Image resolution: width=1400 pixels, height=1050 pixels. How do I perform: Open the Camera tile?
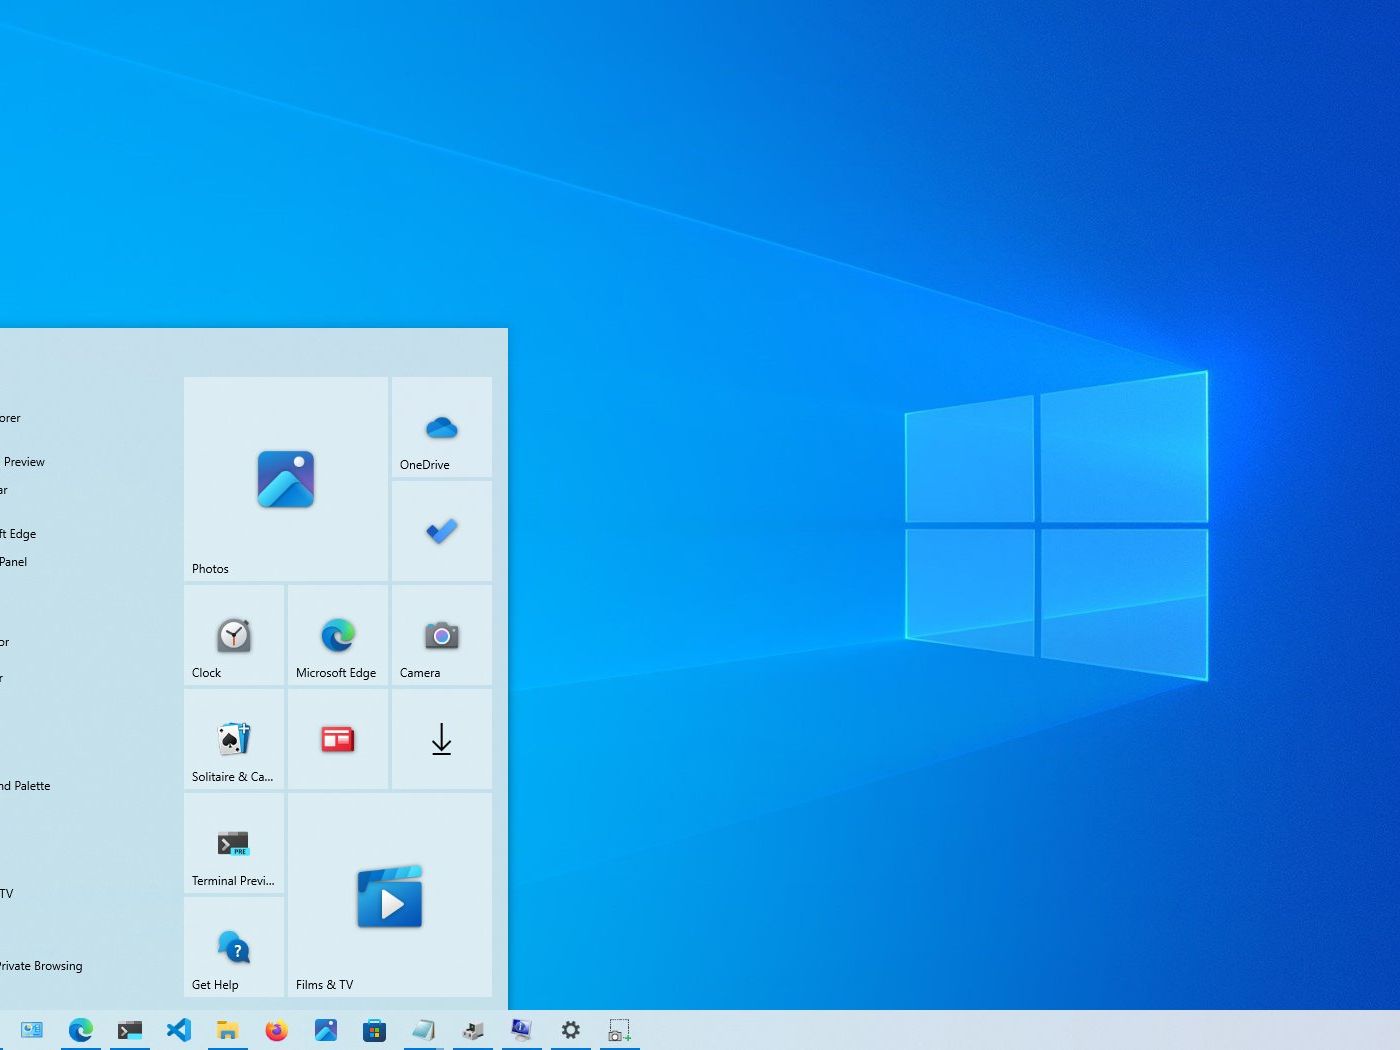[x=442, y=635]
